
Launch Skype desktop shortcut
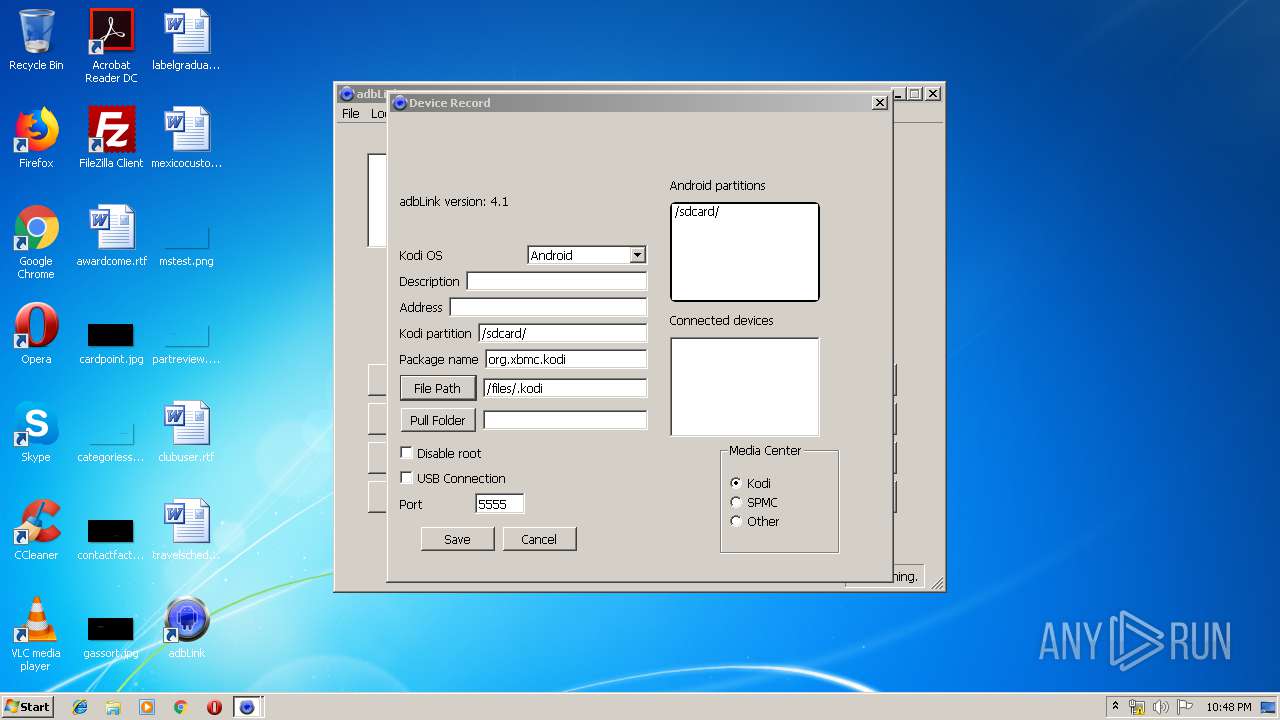tap(36, 432)
